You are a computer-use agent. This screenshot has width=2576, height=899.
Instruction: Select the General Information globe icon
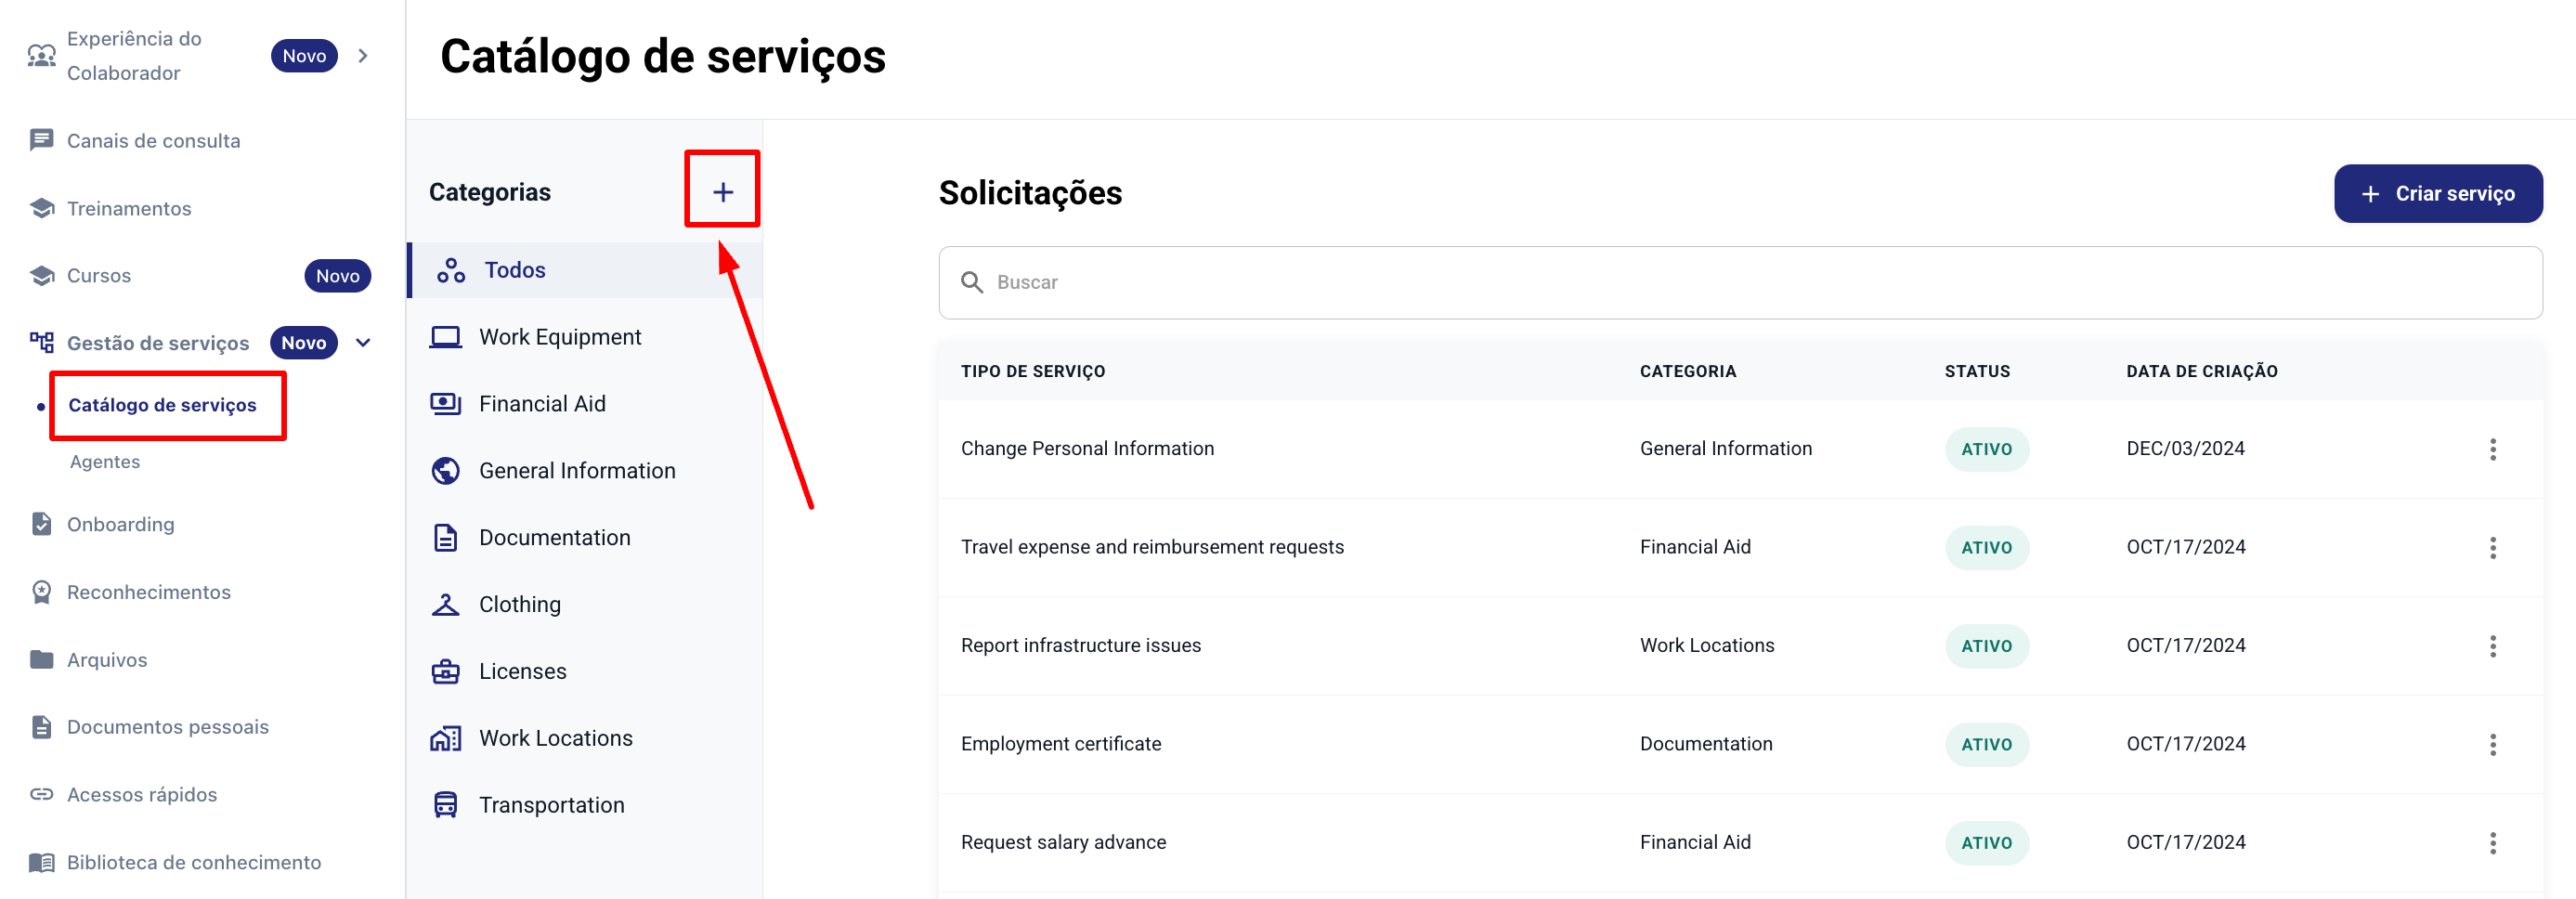(445, 471)
